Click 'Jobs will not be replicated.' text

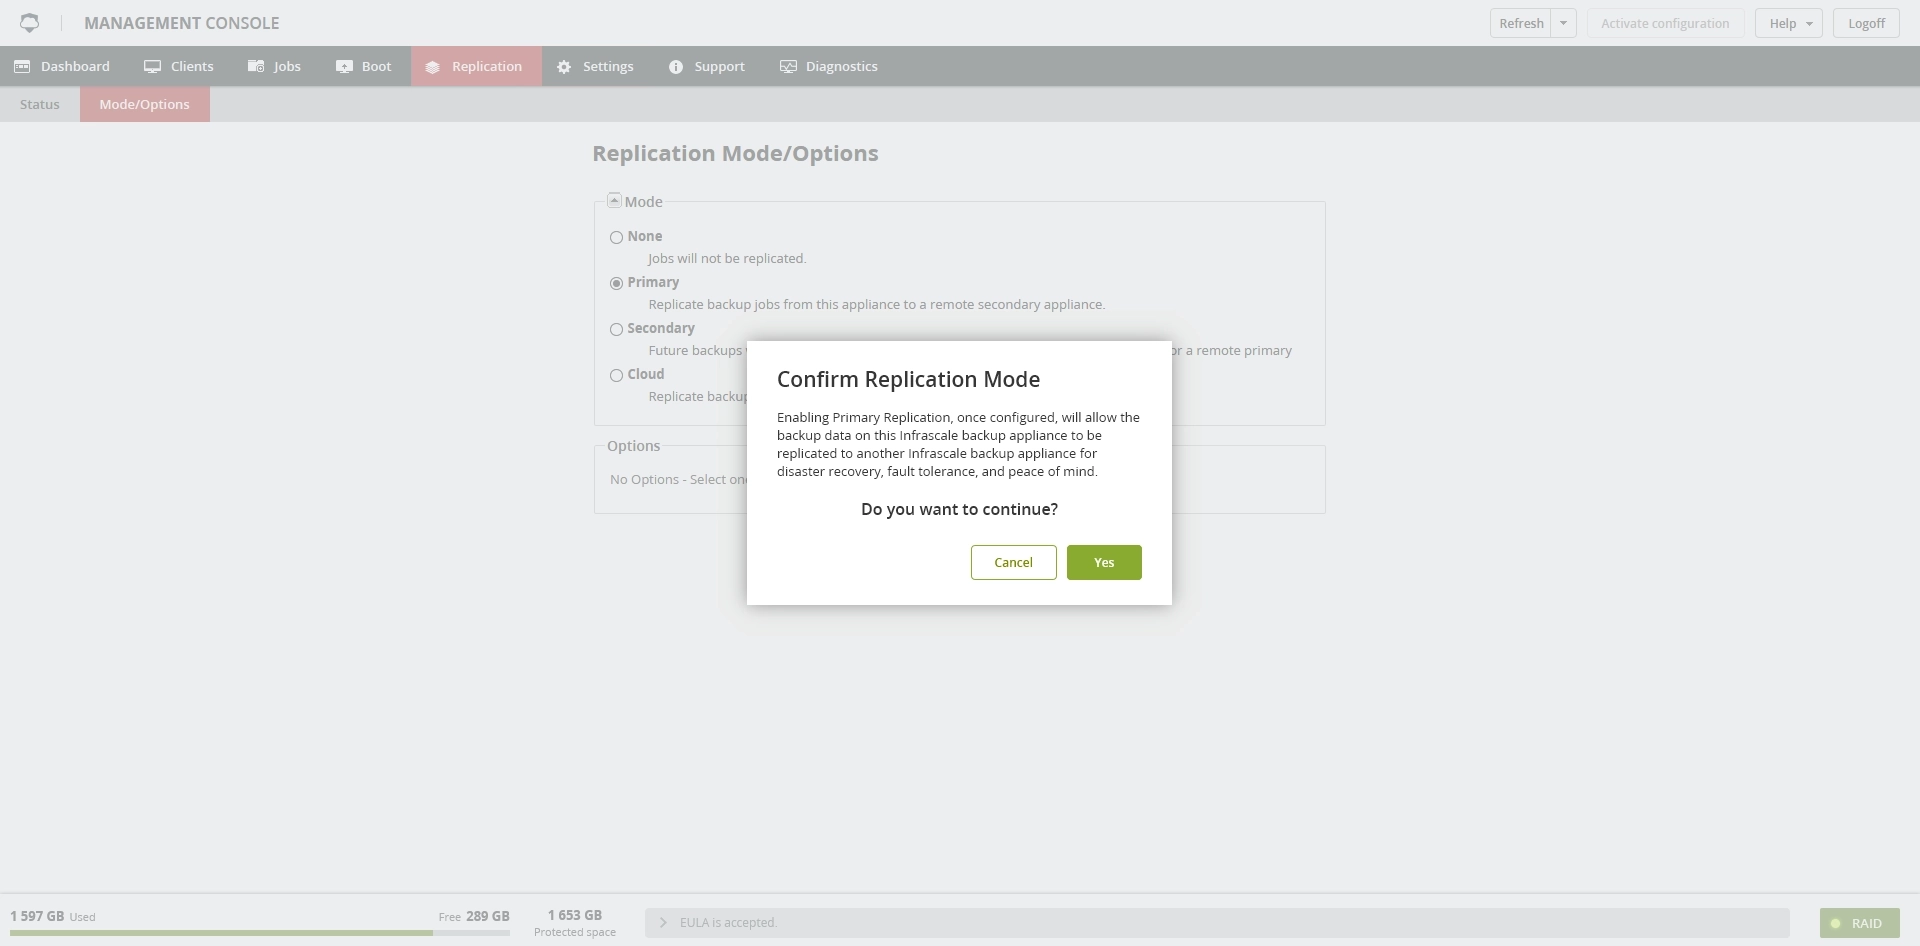tap(727, 258)
